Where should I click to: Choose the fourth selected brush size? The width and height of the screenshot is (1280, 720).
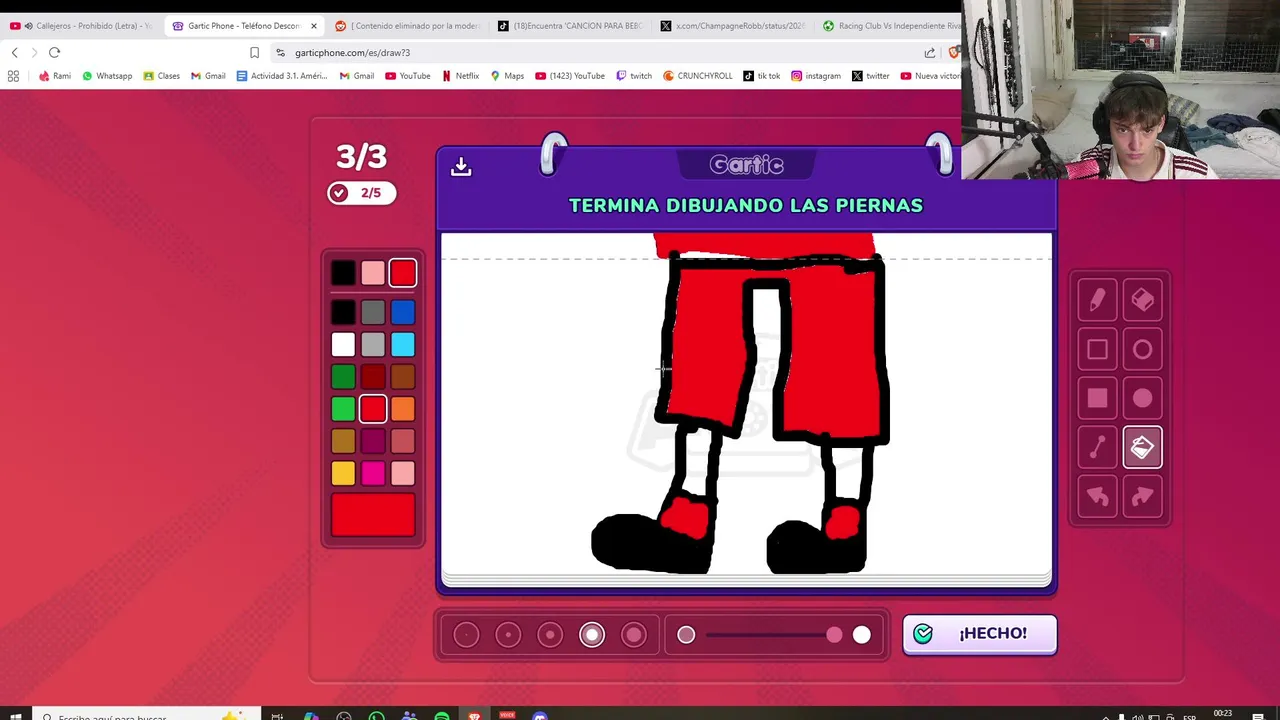[x=592, y=635]
